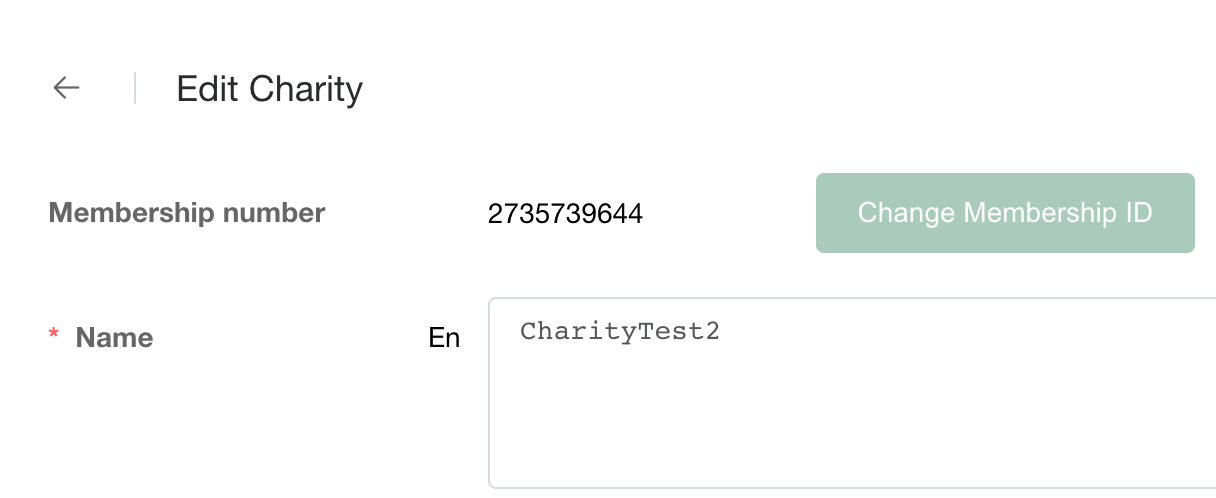
Task: Click empty space inside the Name box
Action: (x=850, y=430)
